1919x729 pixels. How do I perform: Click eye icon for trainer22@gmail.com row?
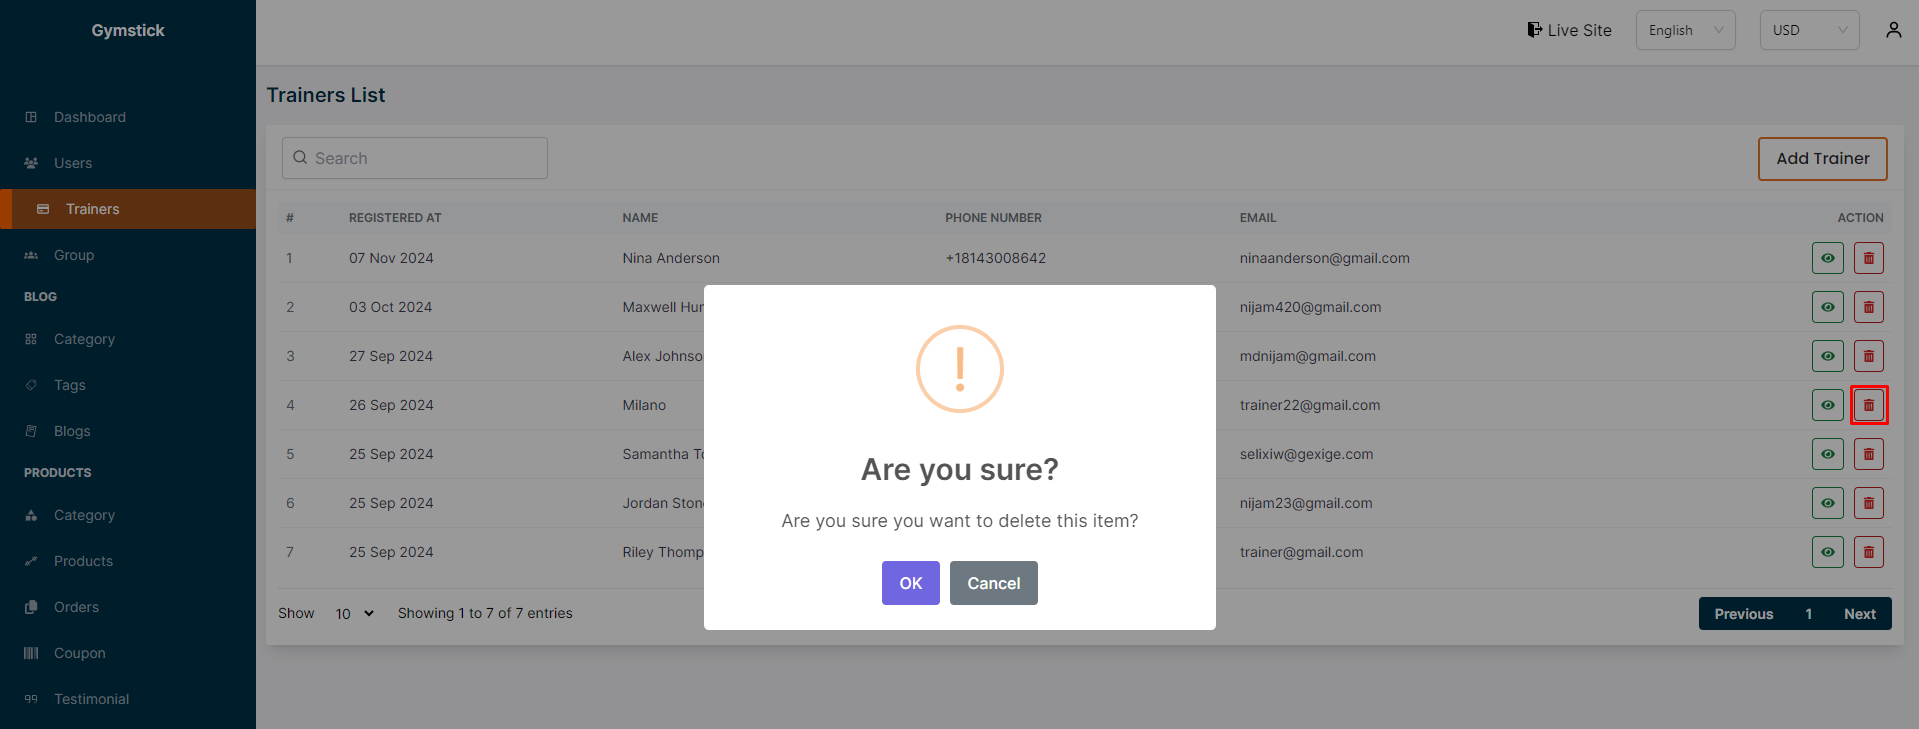[x=1827, y=405]
